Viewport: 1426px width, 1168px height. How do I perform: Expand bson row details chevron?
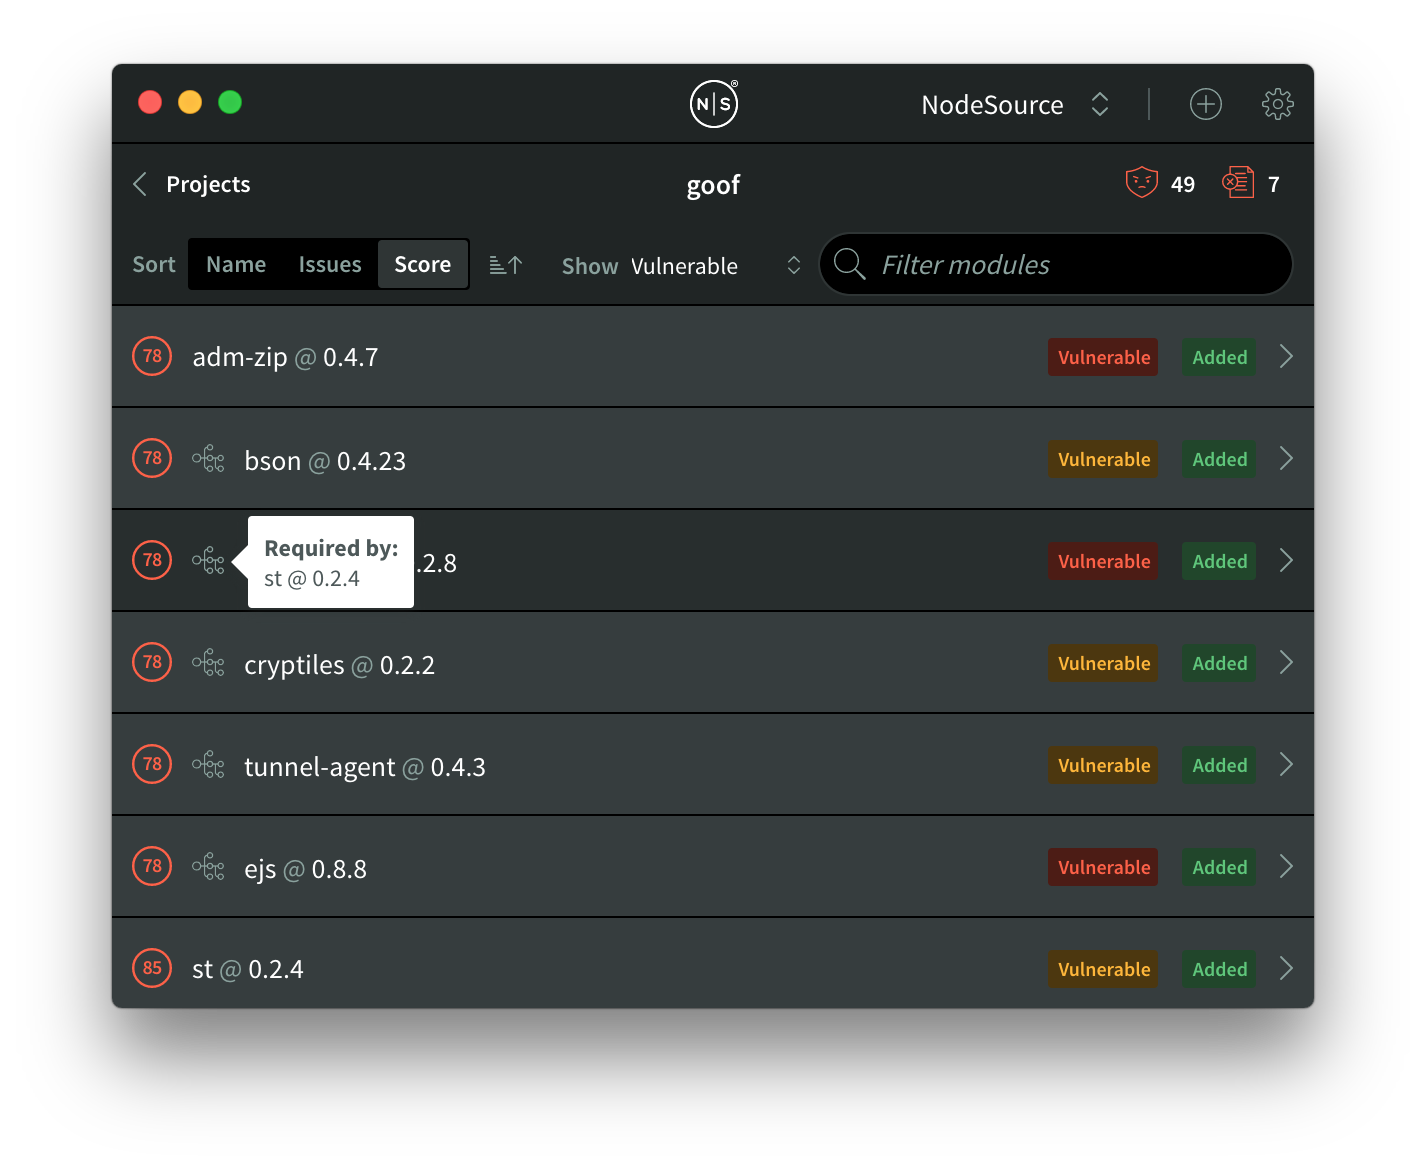coord(1286,458)
